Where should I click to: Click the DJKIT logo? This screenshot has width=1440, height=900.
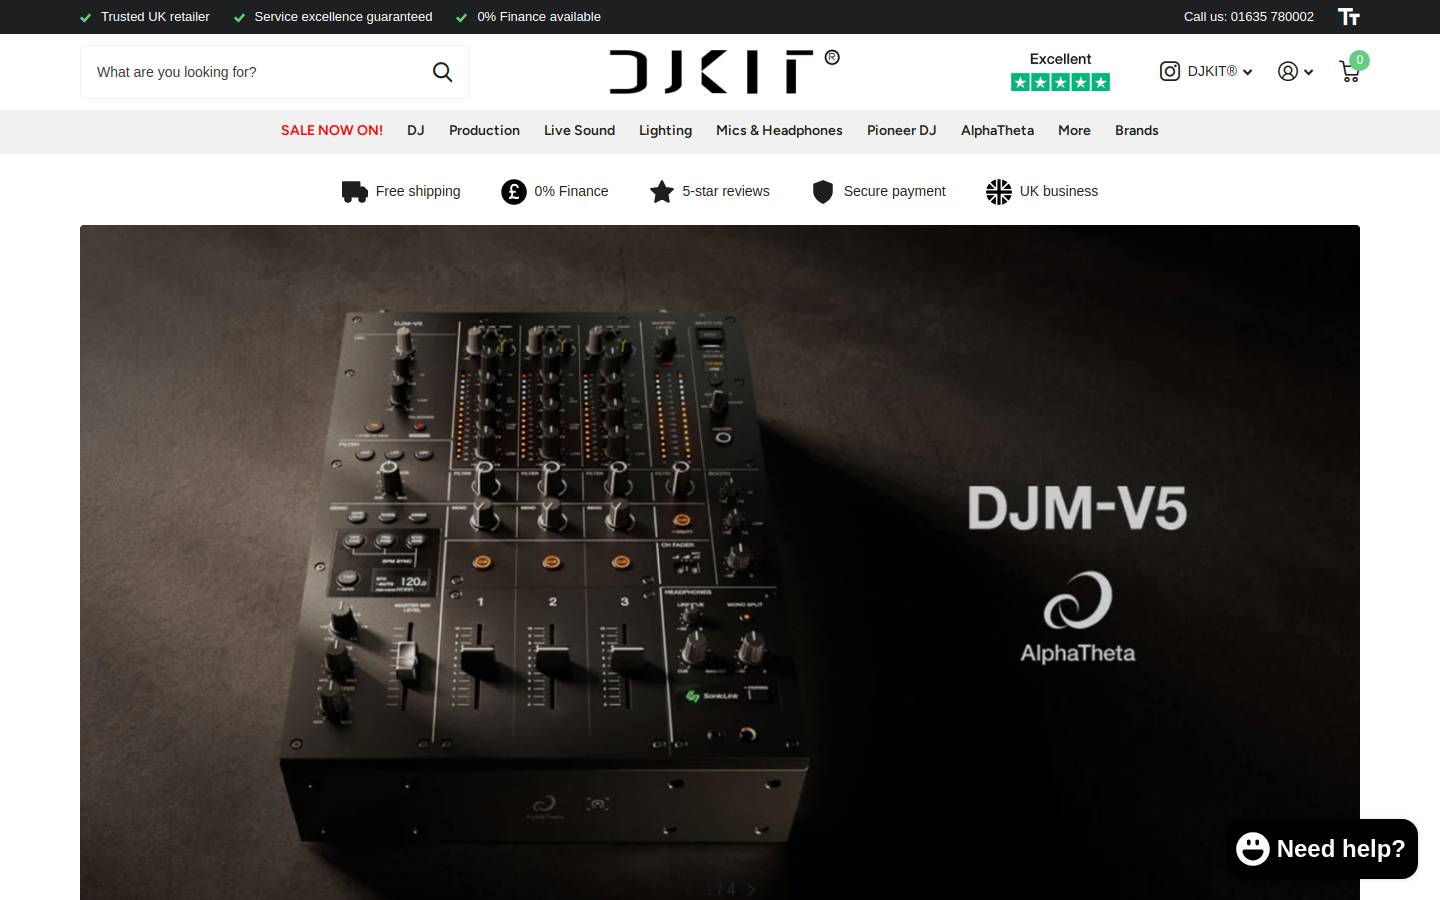click(724, 71)
